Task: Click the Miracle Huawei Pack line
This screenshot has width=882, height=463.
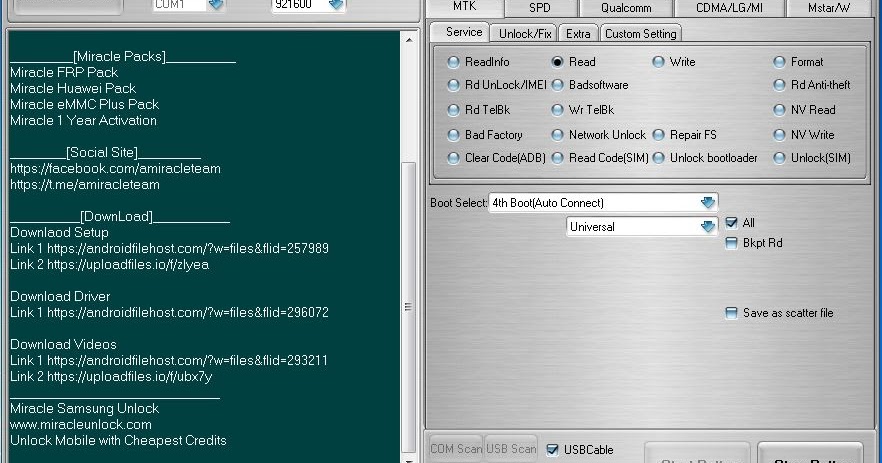Action: point(73,88)
